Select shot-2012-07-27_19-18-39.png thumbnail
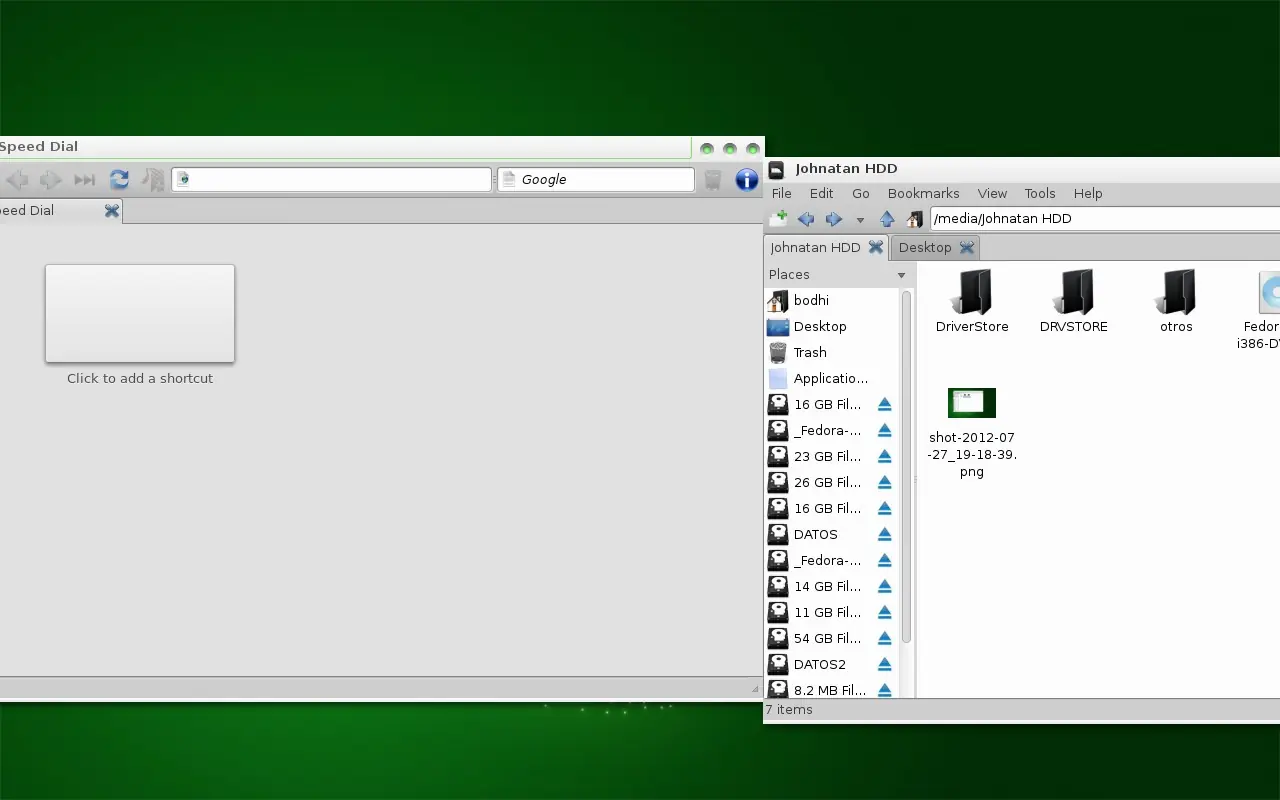The height and width of the screenshot is (800, 1280). [x=972, y=403]
